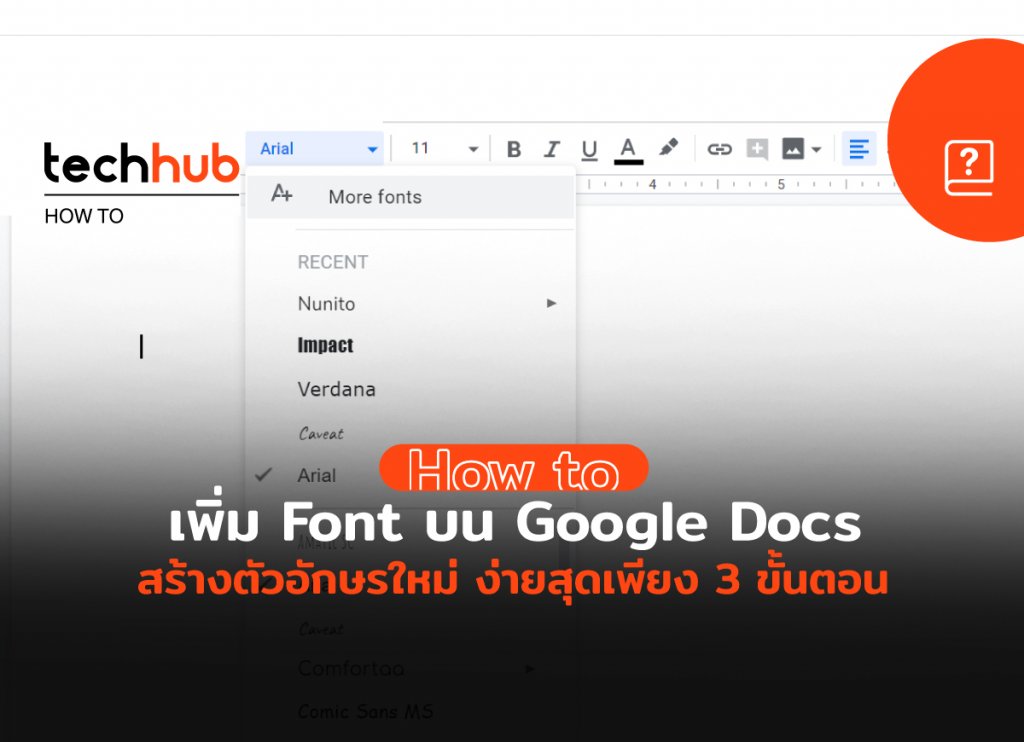Apply italic formatting
This screenshot has width=1024, height=742.
pyautogui.click(x=551, y=148)
